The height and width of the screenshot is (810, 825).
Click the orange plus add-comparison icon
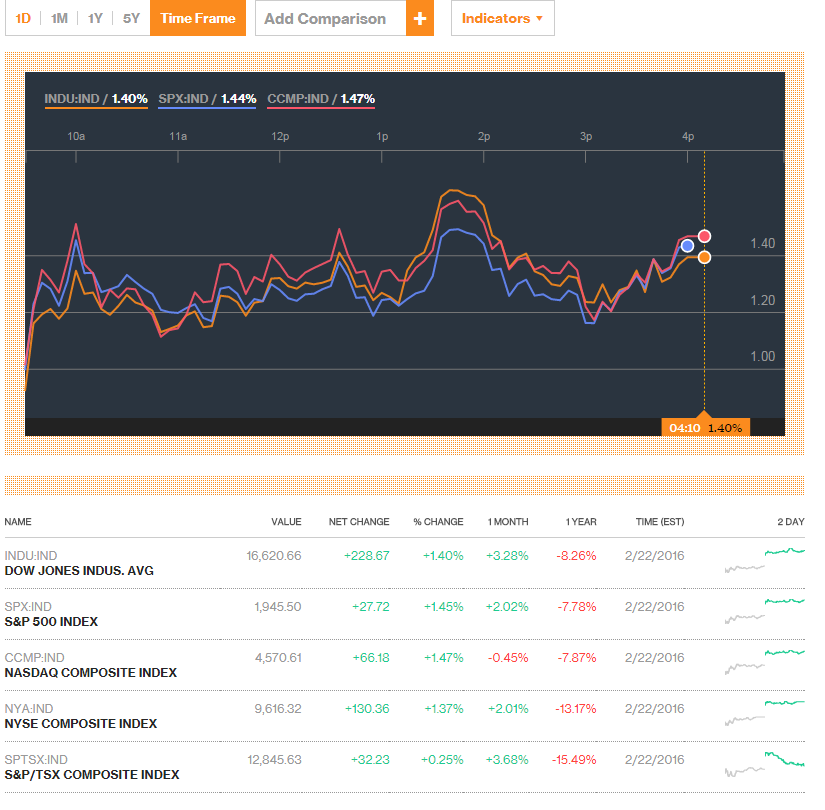[x=419, y=18]
